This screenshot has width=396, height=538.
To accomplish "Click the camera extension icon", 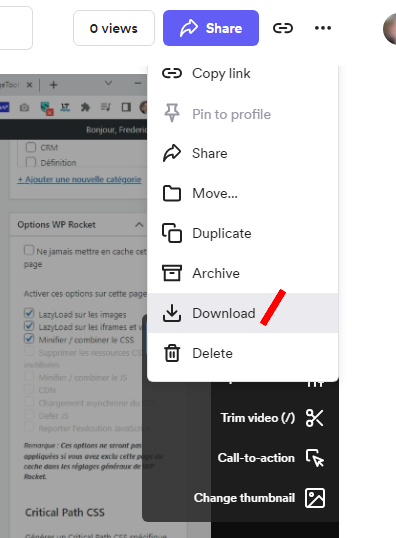I will [24, 108].
